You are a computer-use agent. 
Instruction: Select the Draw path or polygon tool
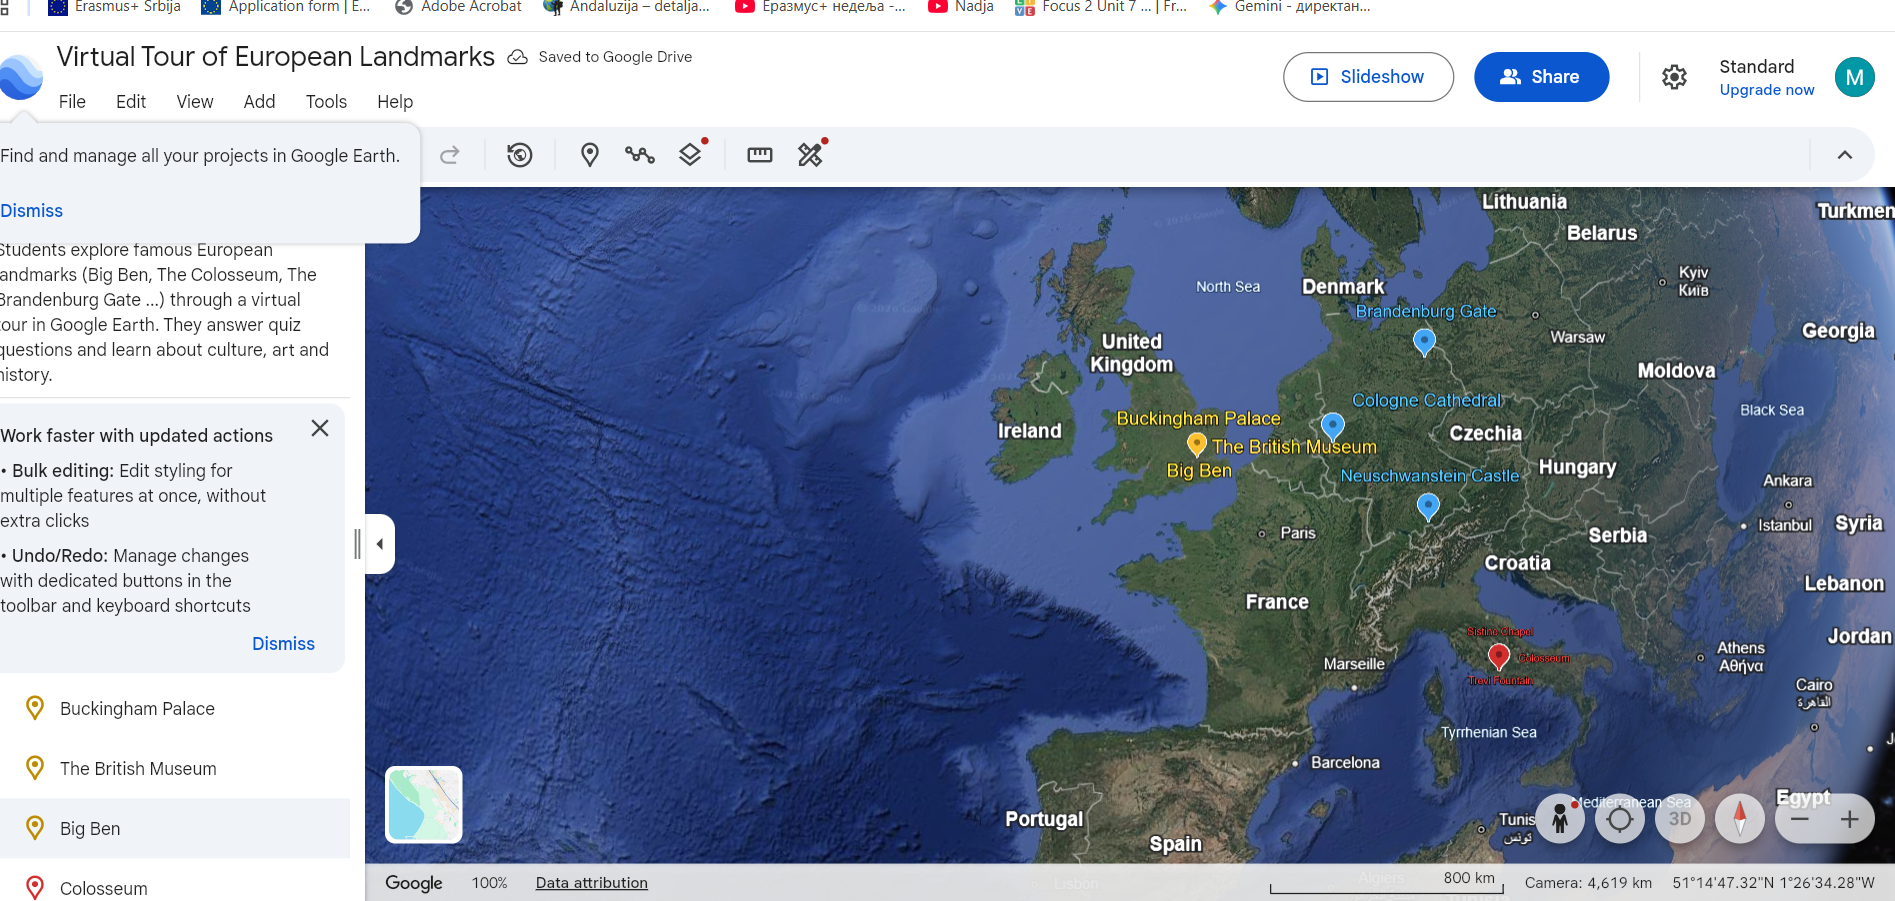(x=640, y=155)
